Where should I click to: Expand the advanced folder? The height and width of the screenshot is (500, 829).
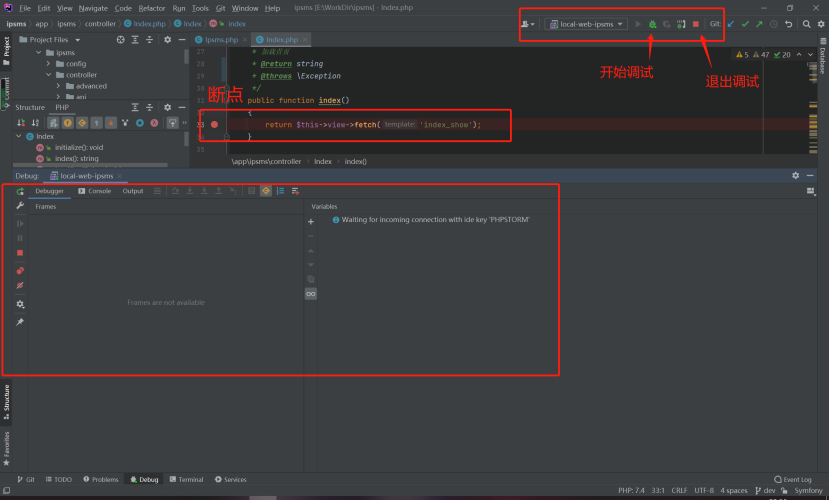(x=59, y=86)
